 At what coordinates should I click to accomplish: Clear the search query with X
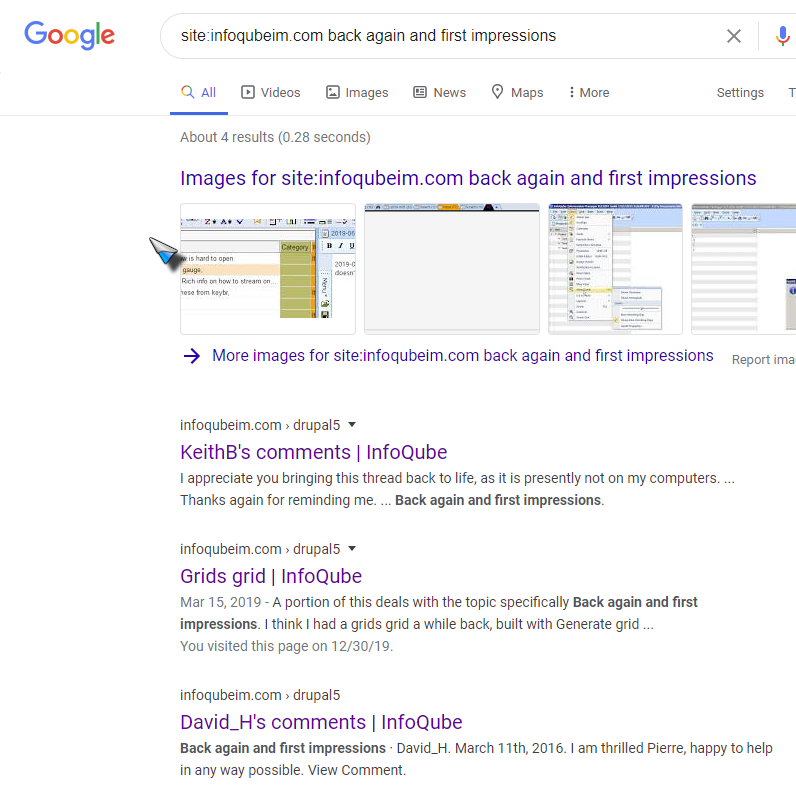pos(734,36)
